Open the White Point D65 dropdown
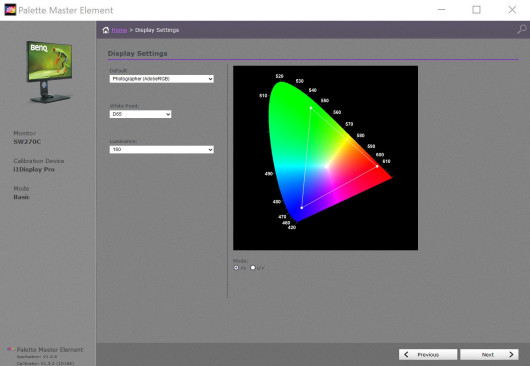Viewport: 530px width, 366px height. [140, 114]
